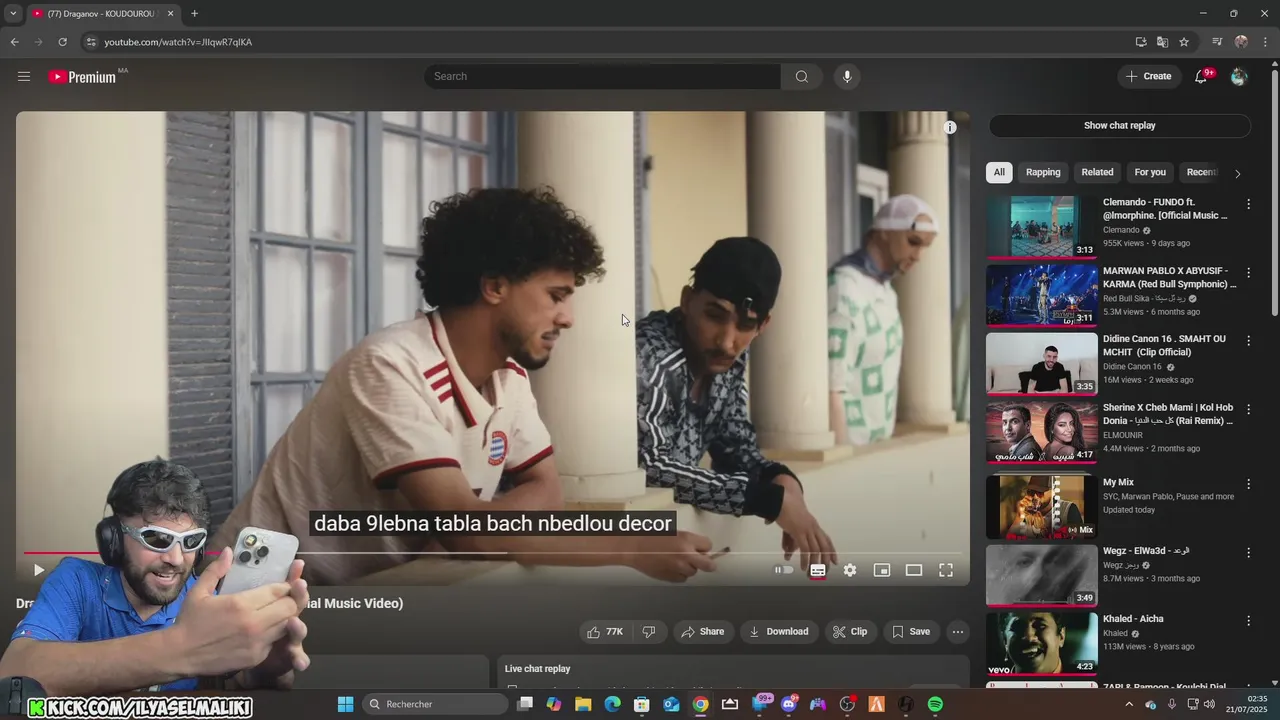Viewport: 1280px width, 720px height.
Task: Enter full screen mode
Action: coord(946,570)
